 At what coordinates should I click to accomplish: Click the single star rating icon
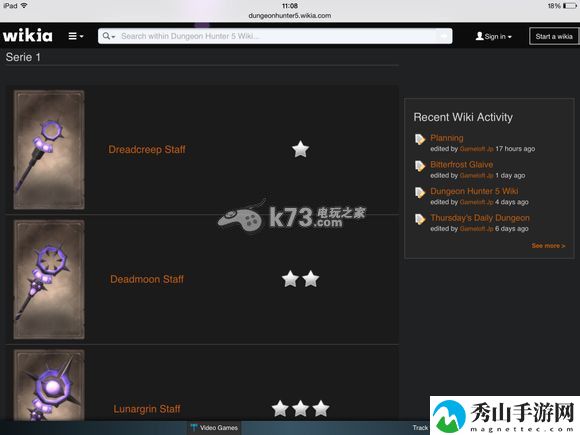pyautogui.click(x=300, y=149)
